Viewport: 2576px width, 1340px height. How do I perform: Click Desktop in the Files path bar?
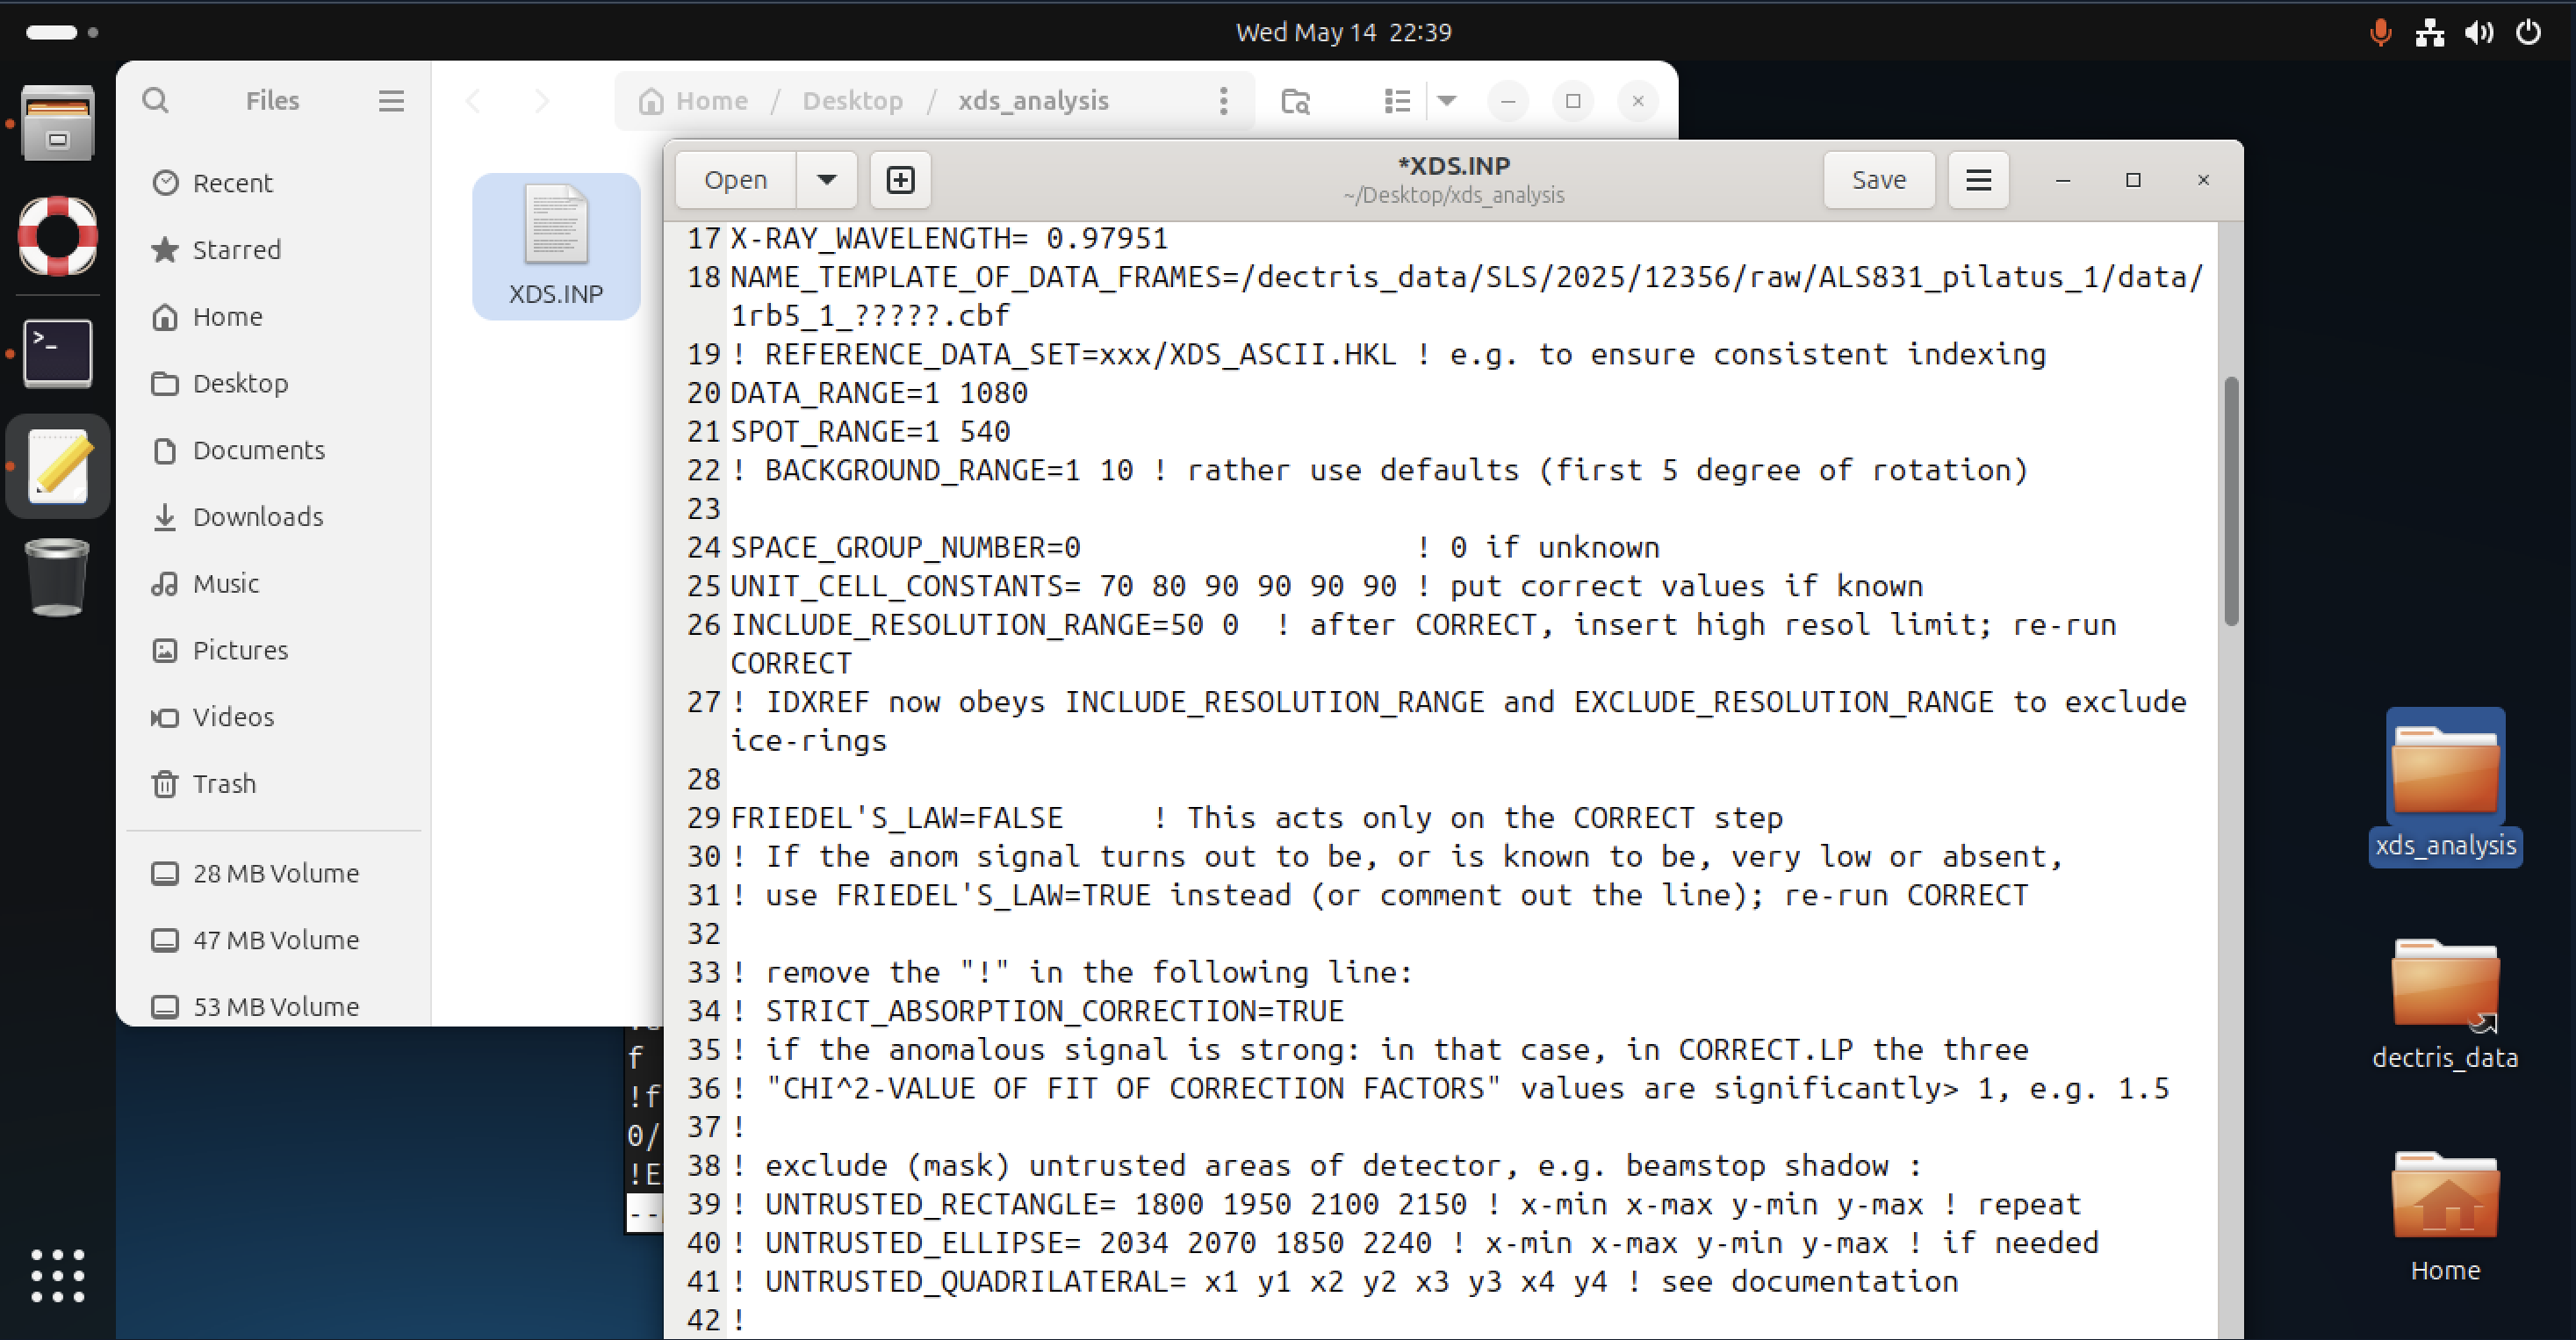852,100
